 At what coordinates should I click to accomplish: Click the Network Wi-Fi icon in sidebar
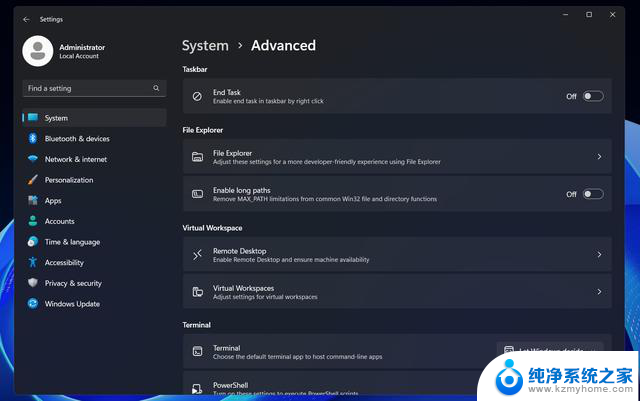pos(33,159)
